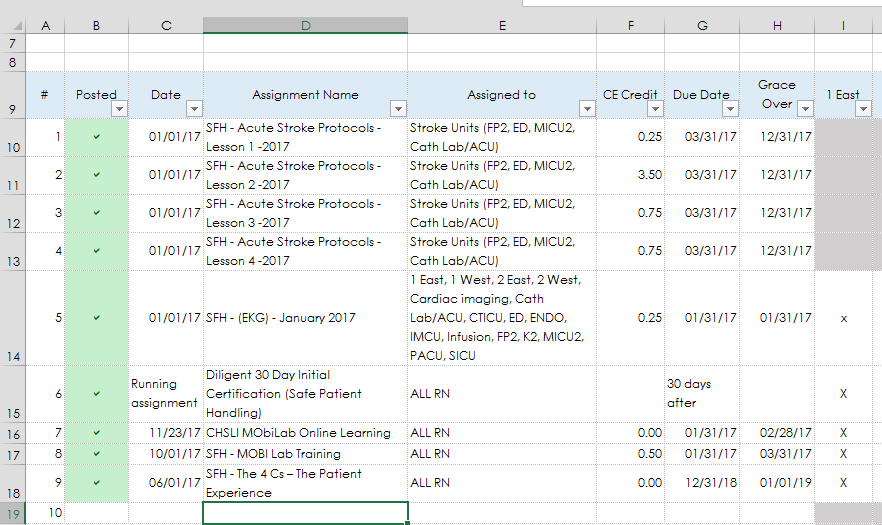Screen dimensions: 882x525
Task: Click 'Assignment Name' header cell text
Action: pos(305,95)
